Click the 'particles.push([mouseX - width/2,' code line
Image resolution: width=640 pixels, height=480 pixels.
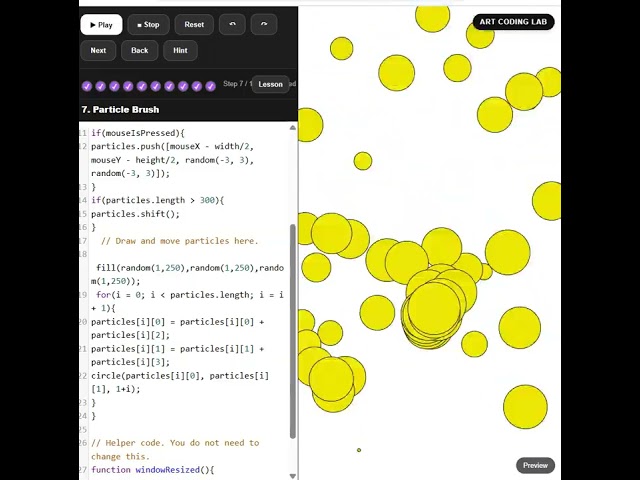(172, 147)
